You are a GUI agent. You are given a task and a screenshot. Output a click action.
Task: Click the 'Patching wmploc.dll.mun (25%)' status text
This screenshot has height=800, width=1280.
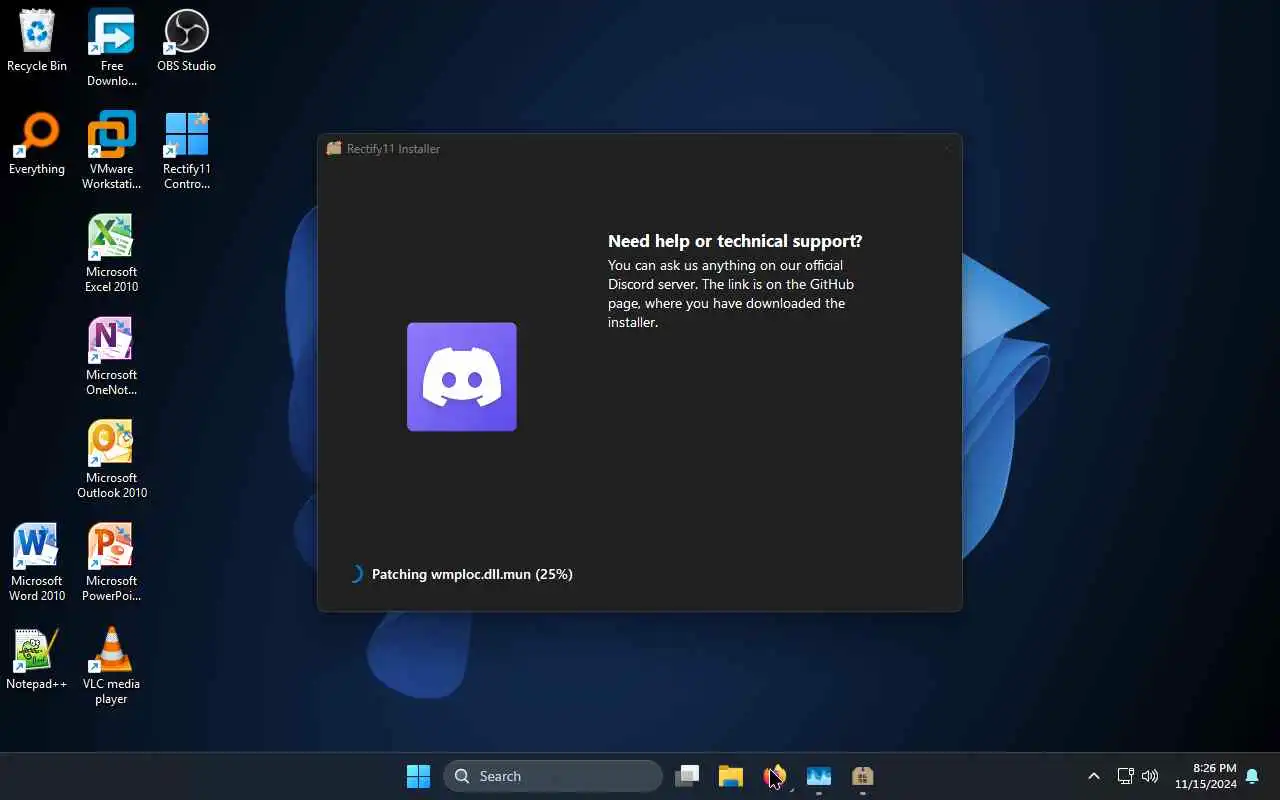pos(472,574)
